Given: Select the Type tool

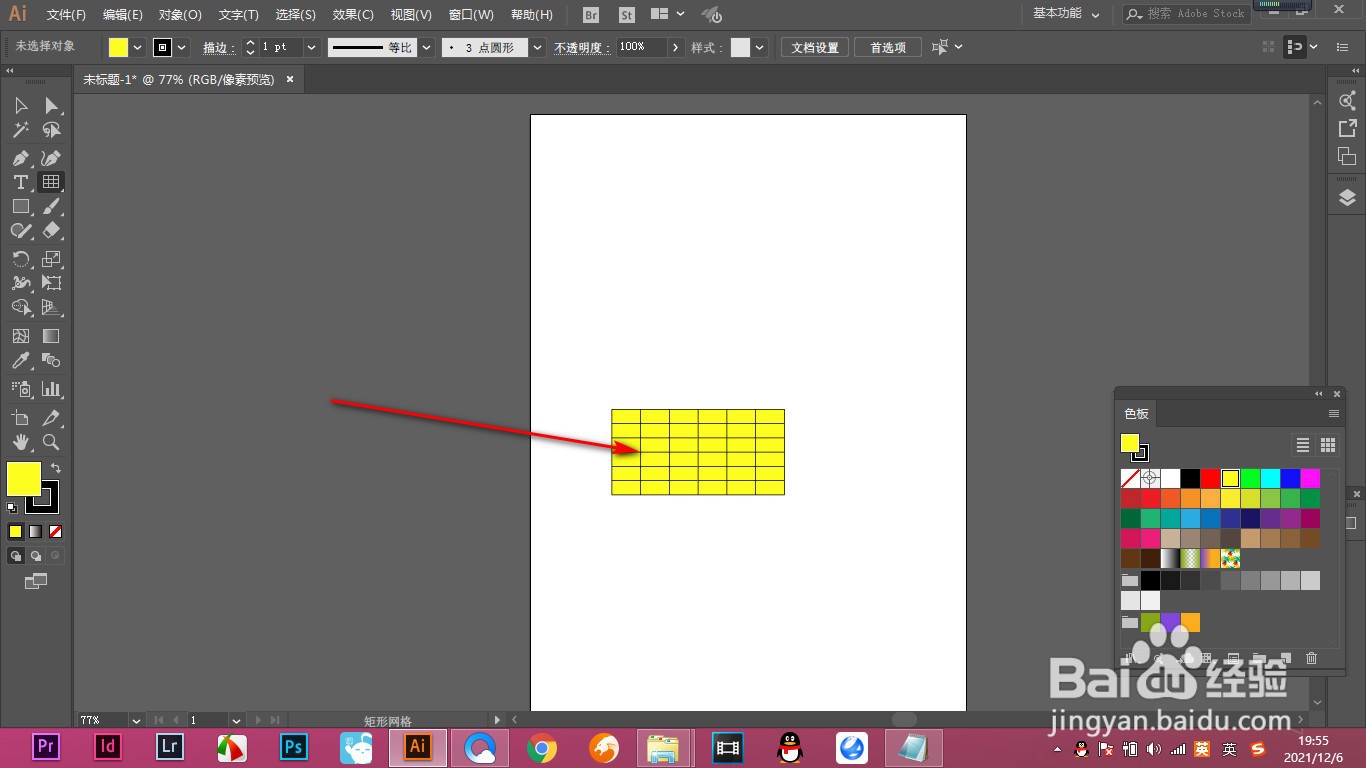Looking at the screenshot, I should [20, 182].
